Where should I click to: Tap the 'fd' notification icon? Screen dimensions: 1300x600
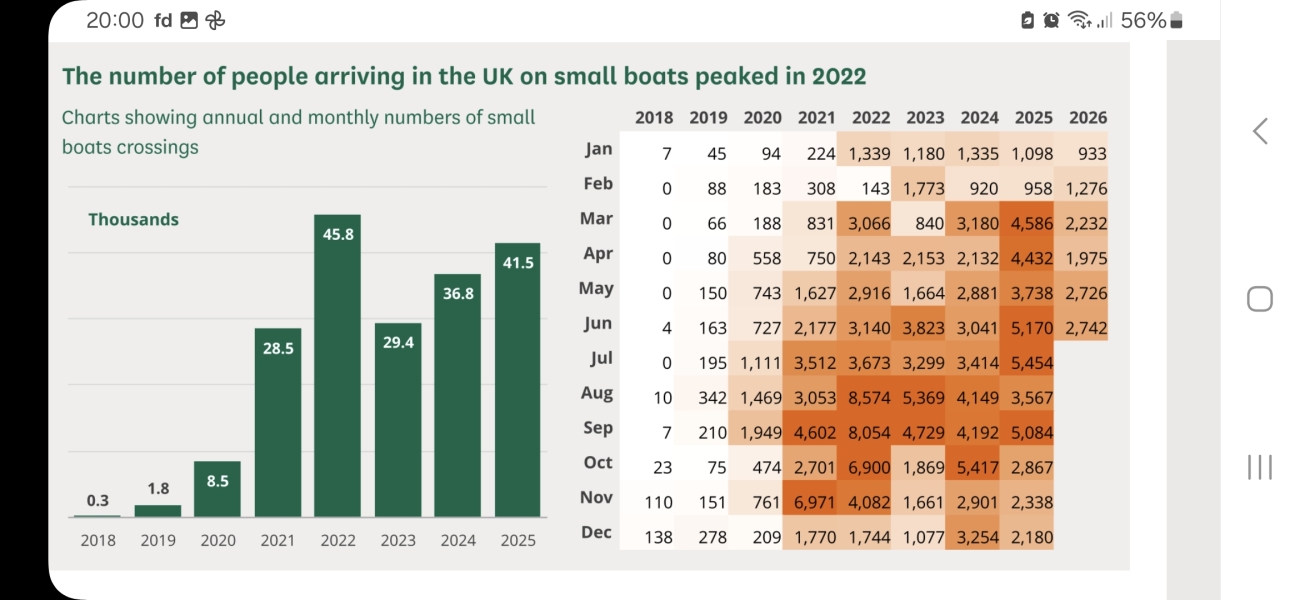click(x=164, y=20)
